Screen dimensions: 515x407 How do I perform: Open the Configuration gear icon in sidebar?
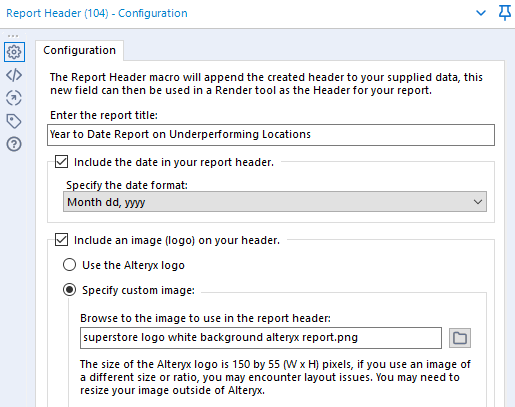click(14, 52)
